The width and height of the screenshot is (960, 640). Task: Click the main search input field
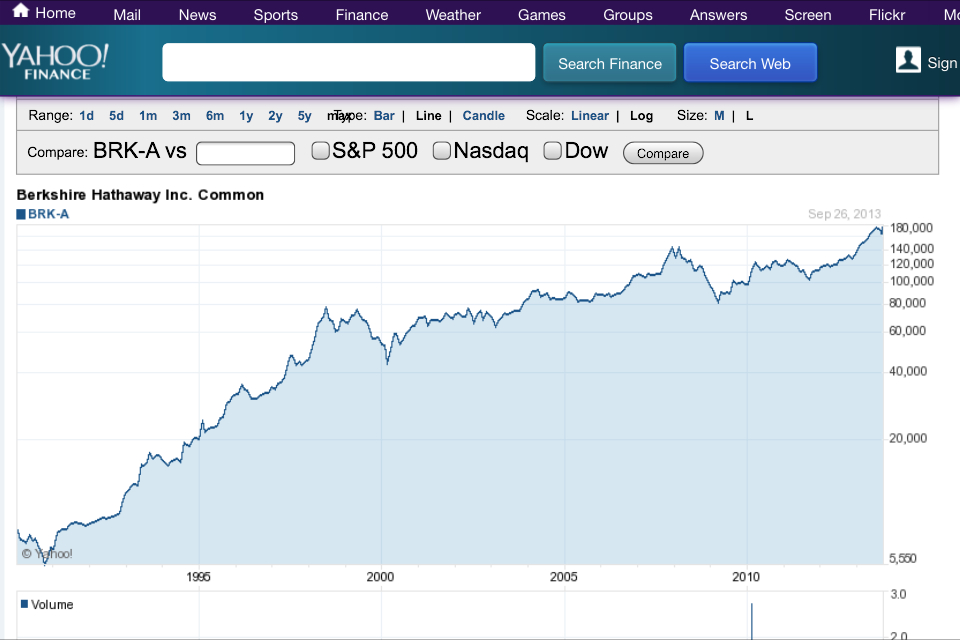coord(348,62)
